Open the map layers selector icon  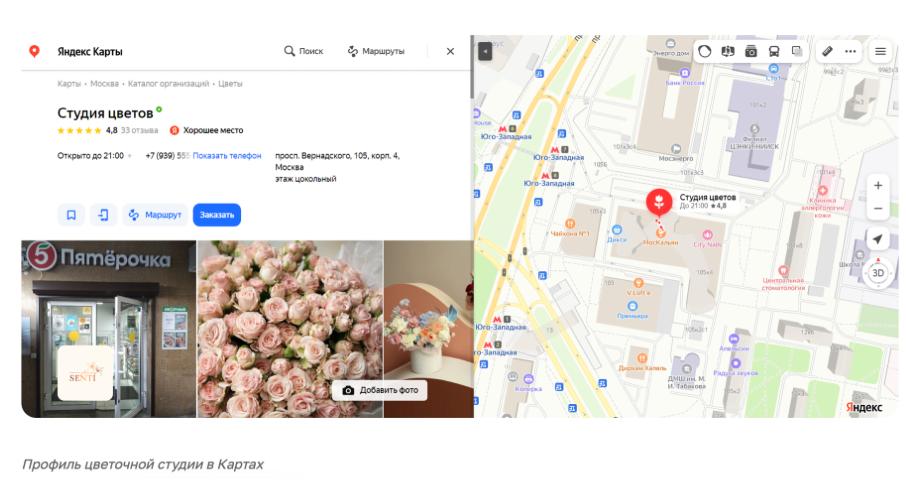(797, 51)
